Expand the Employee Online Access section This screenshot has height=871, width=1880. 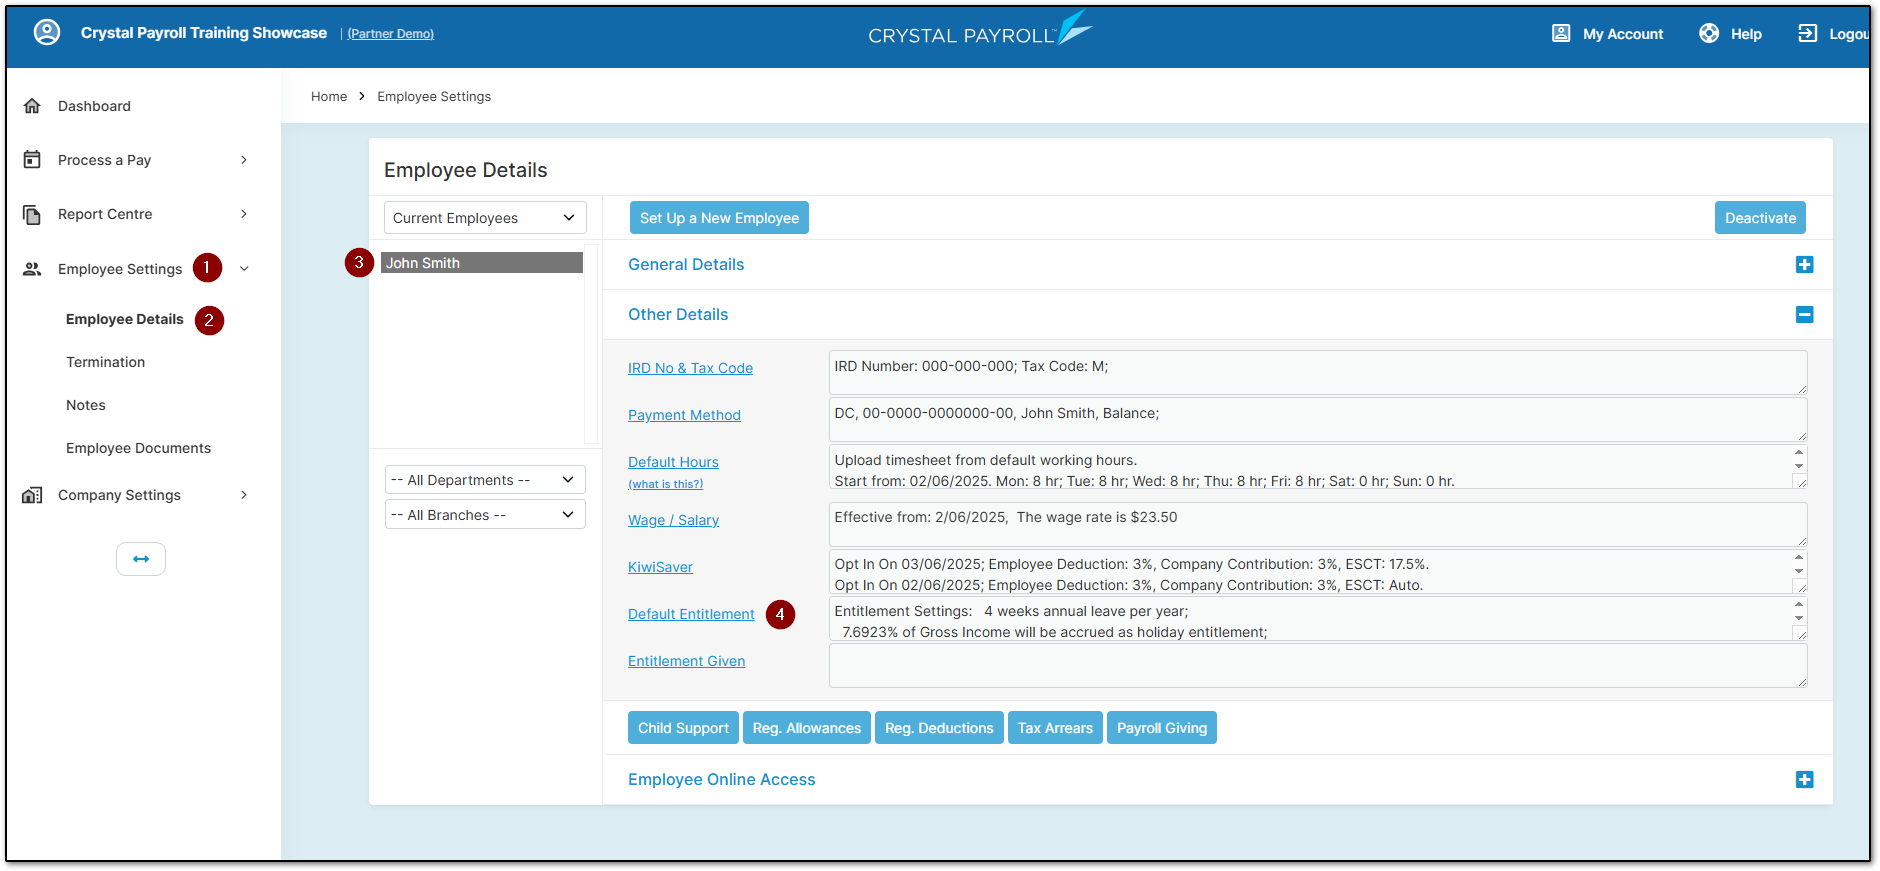(1804, 780)
